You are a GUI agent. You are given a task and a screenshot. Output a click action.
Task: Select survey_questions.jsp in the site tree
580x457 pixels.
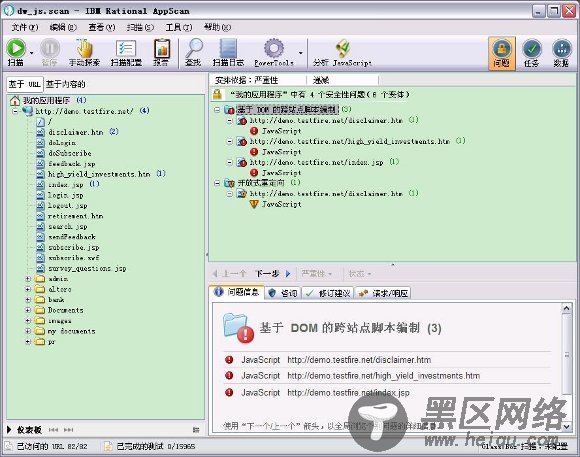[87, 268]
